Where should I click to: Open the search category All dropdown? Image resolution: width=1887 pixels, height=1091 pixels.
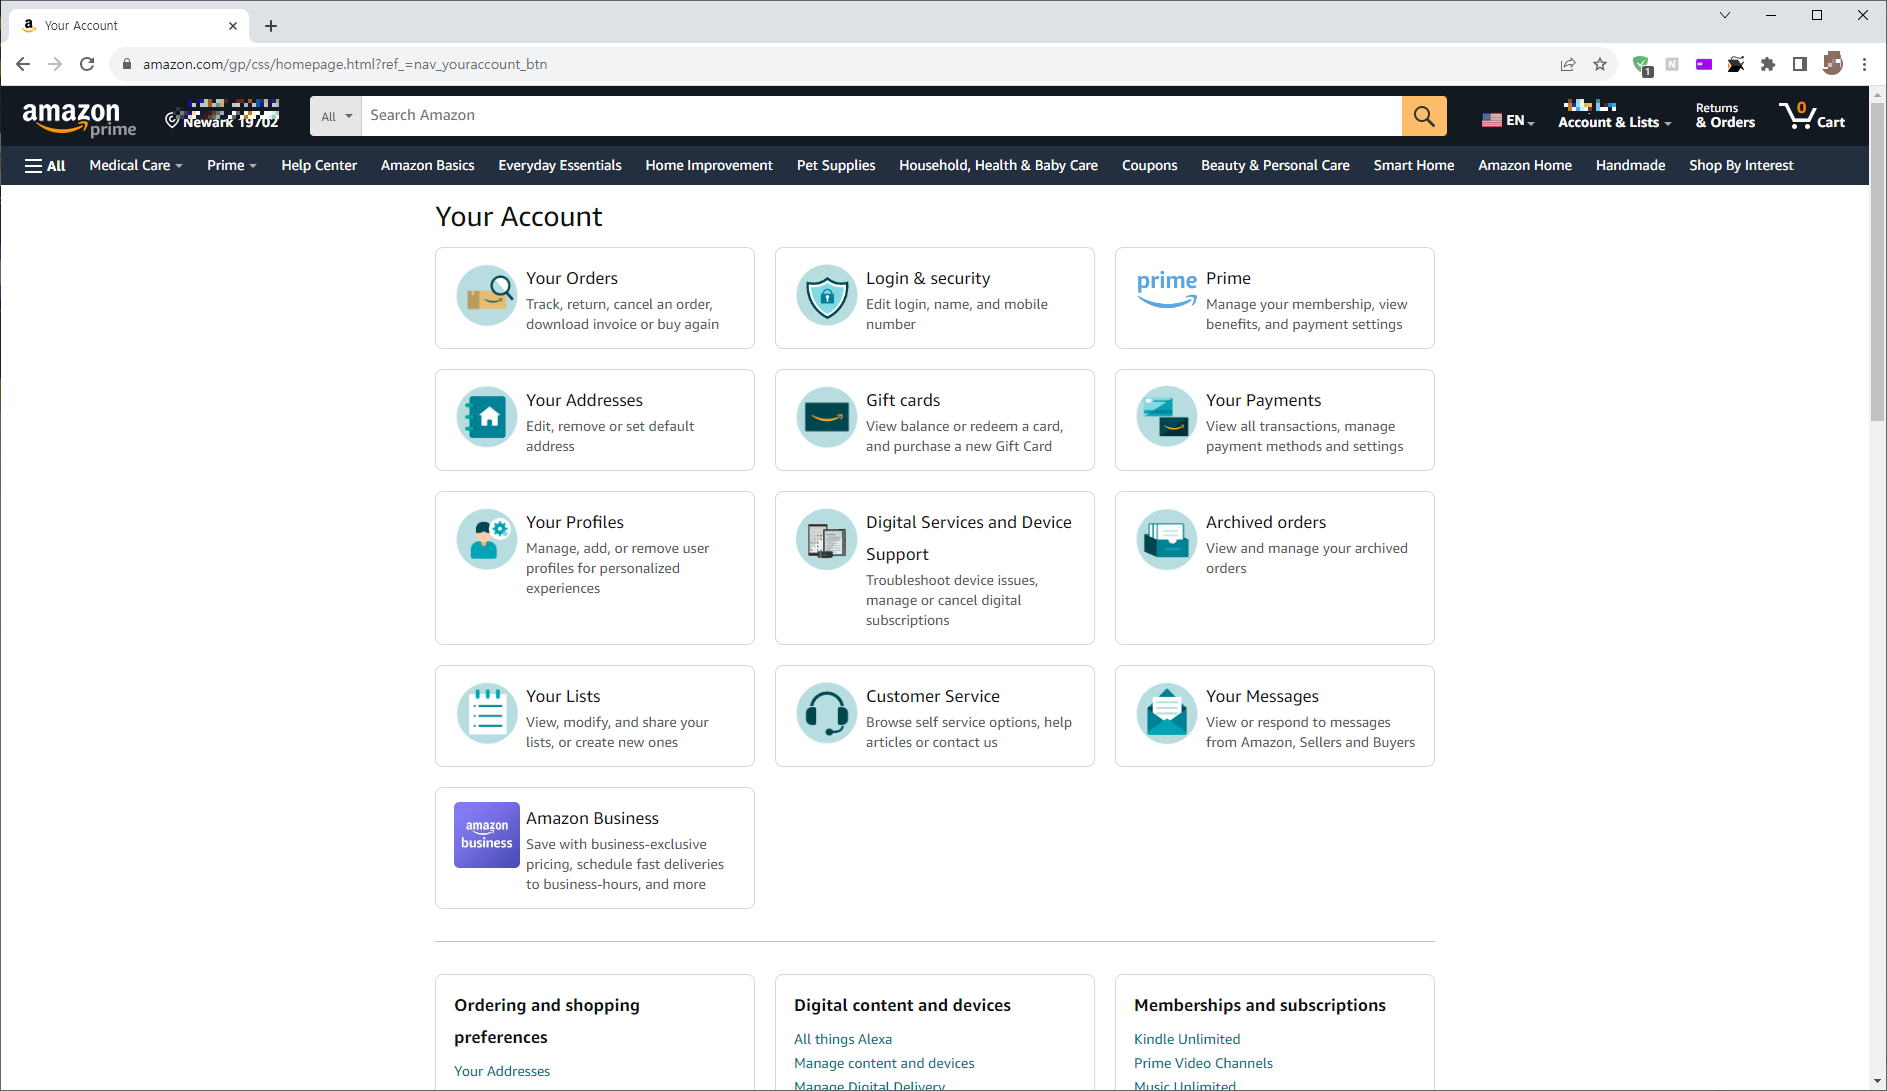coord(336,116)
